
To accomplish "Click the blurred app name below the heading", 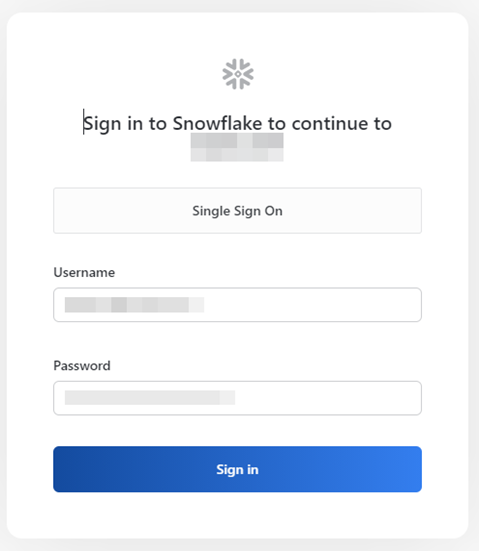I will [237, 147].
